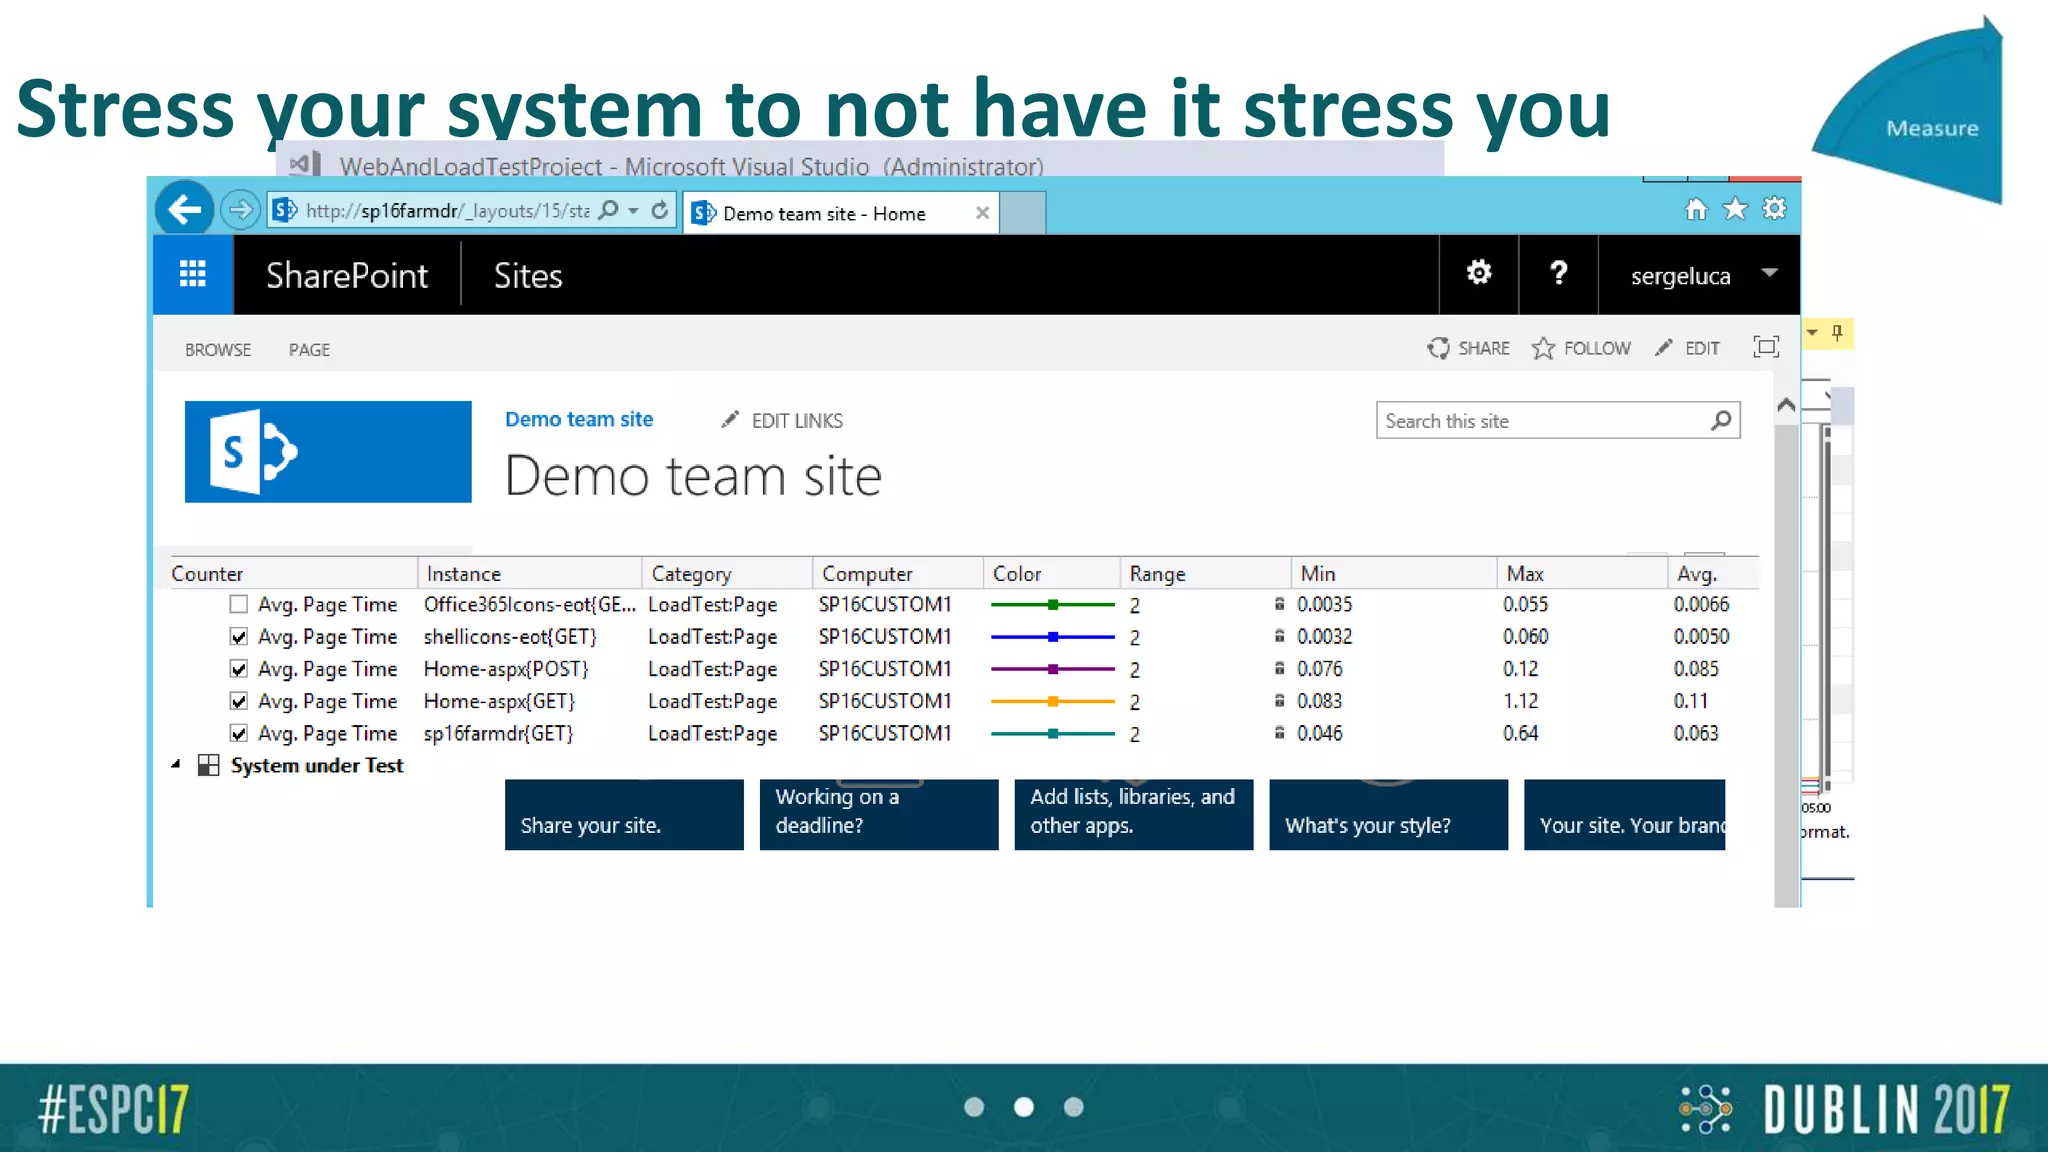This screenshot has width=2048, height=1152.
Task: Open the SharePoint app launcher waffle
Action: (x=193, y=274)
